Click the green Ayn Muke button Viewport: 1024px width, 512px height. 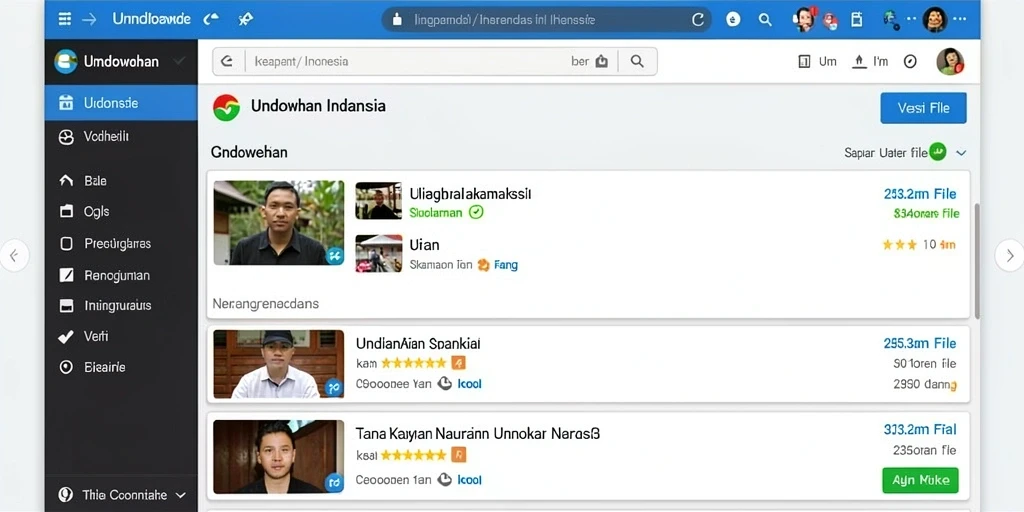(920, 480)
